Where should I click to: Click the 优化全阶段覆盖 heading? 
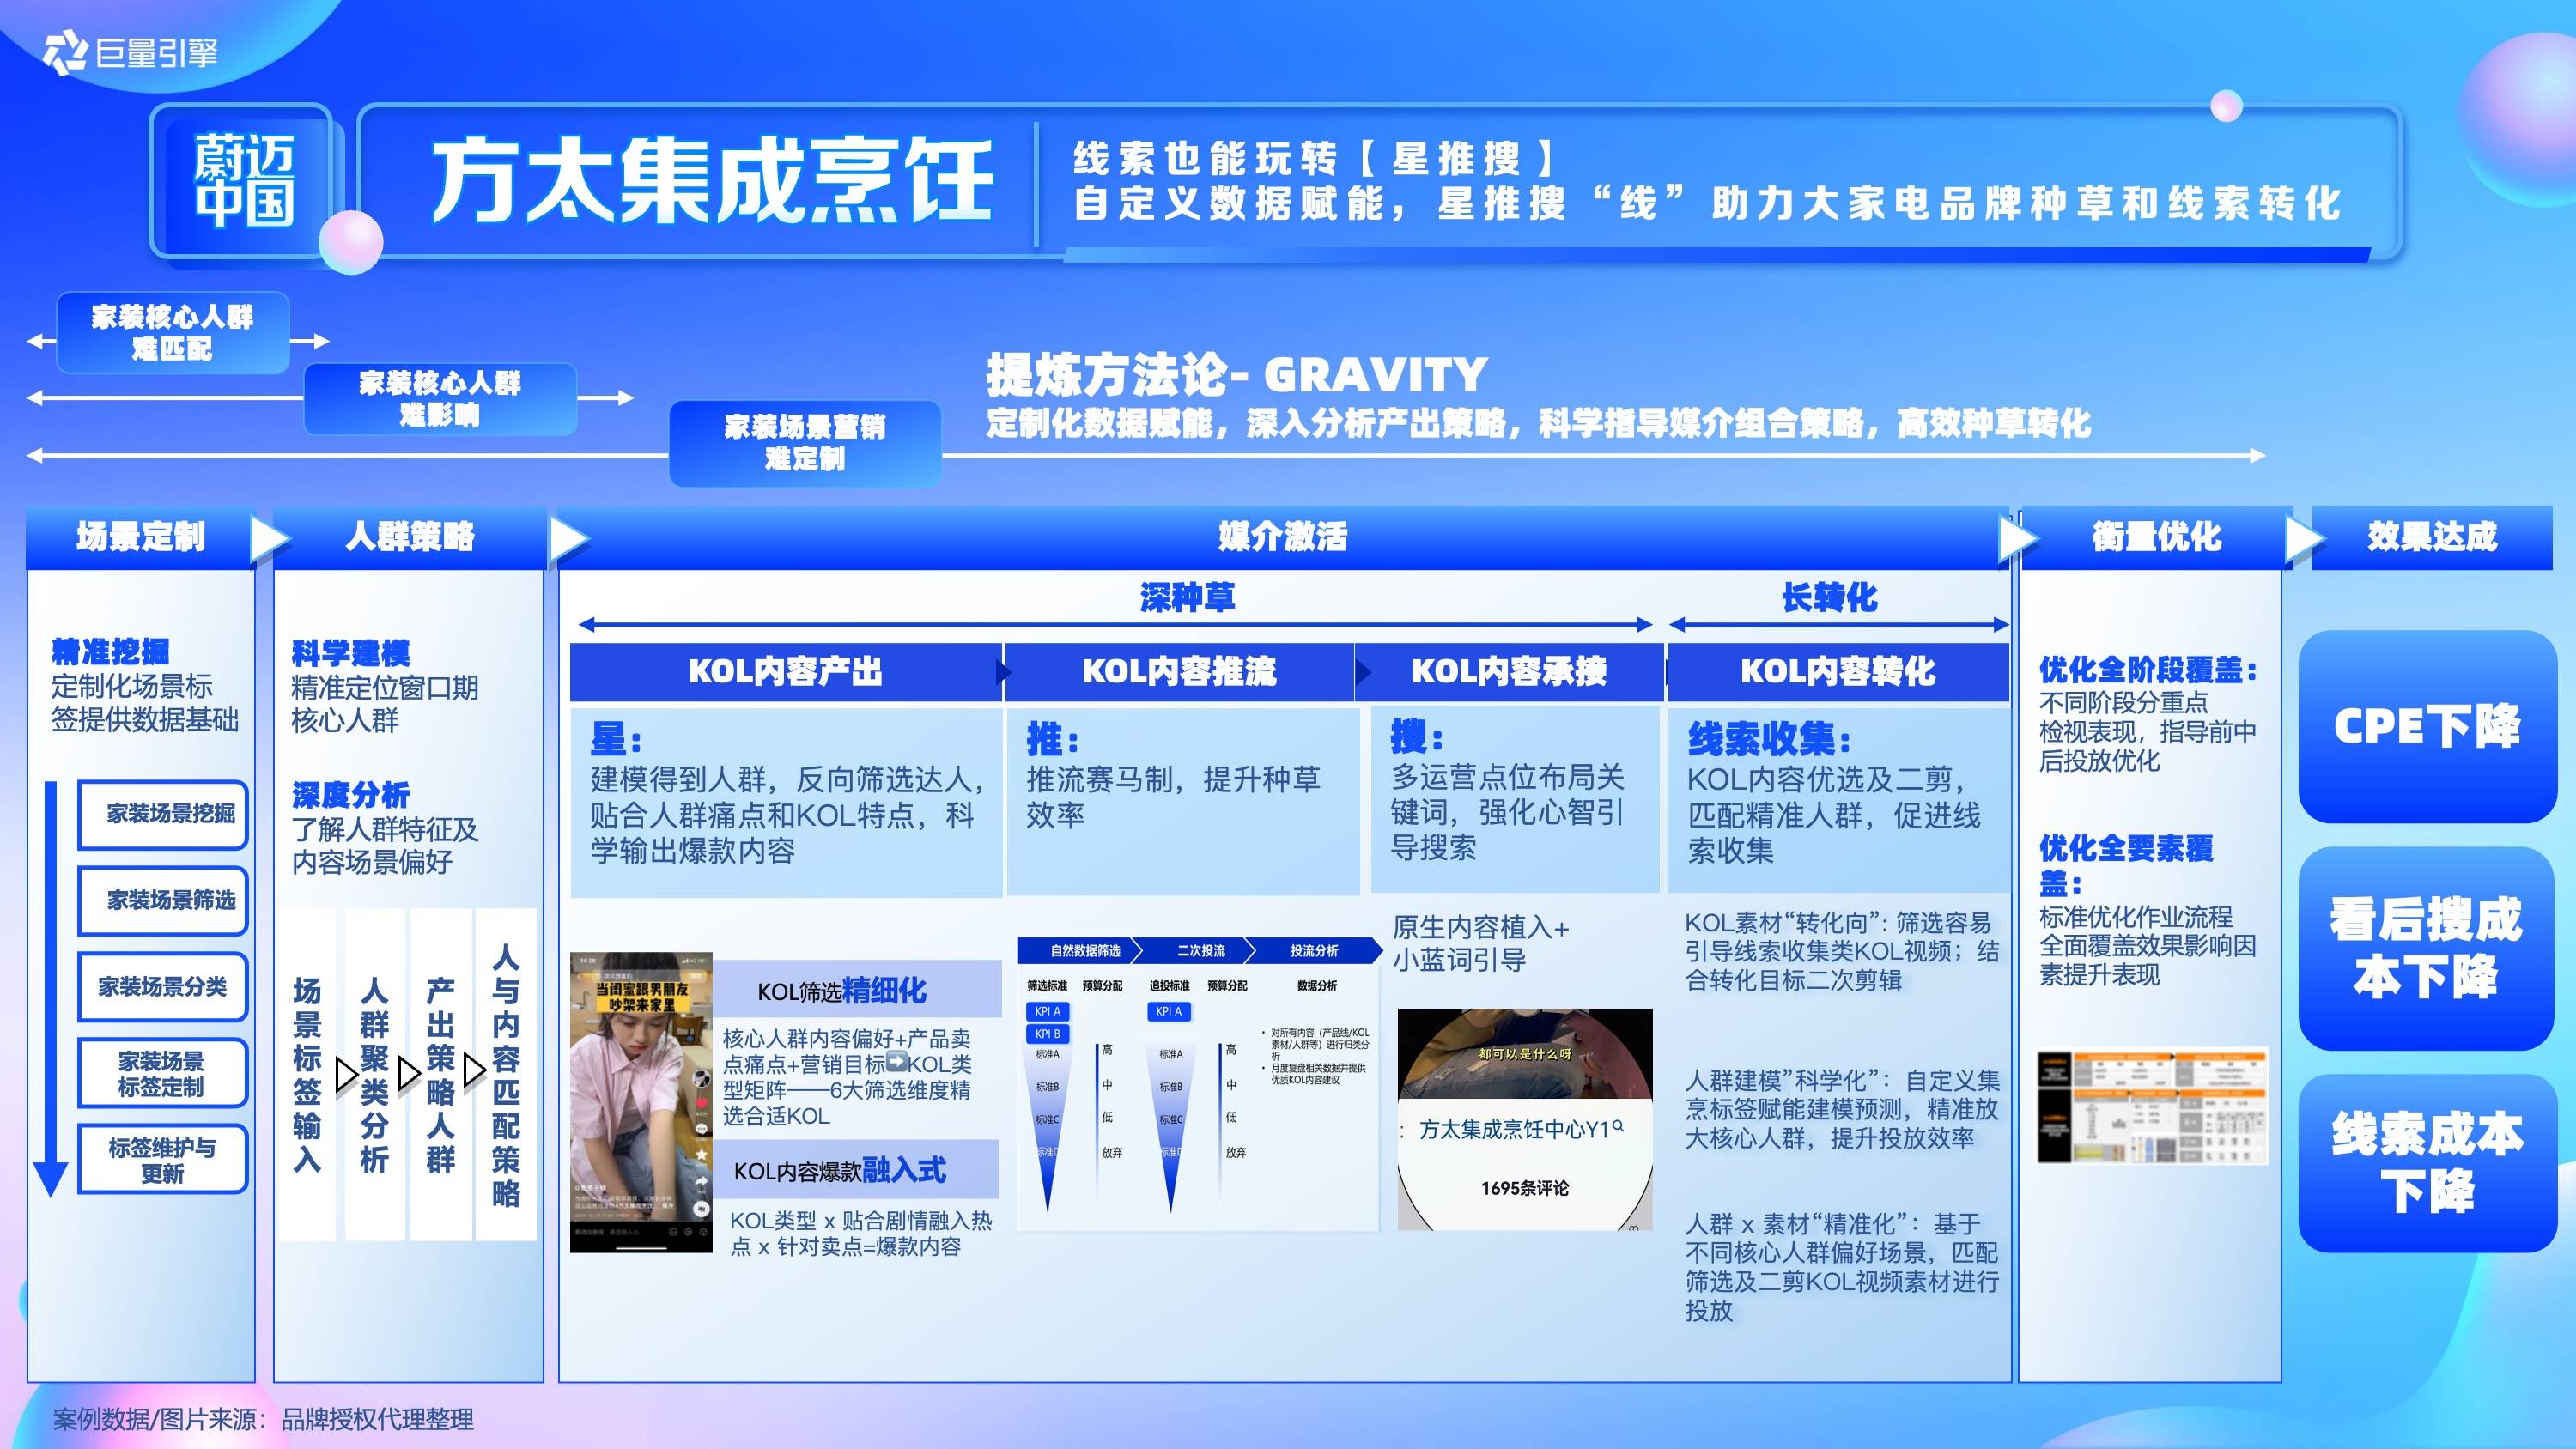pos(2147,669)
